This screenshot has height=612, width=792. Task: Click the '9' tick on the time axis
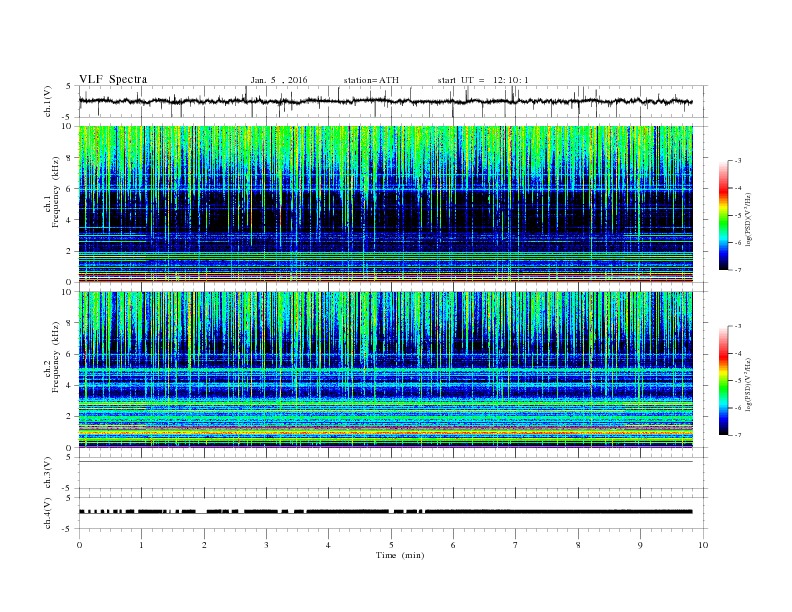(x=640, y=545)
